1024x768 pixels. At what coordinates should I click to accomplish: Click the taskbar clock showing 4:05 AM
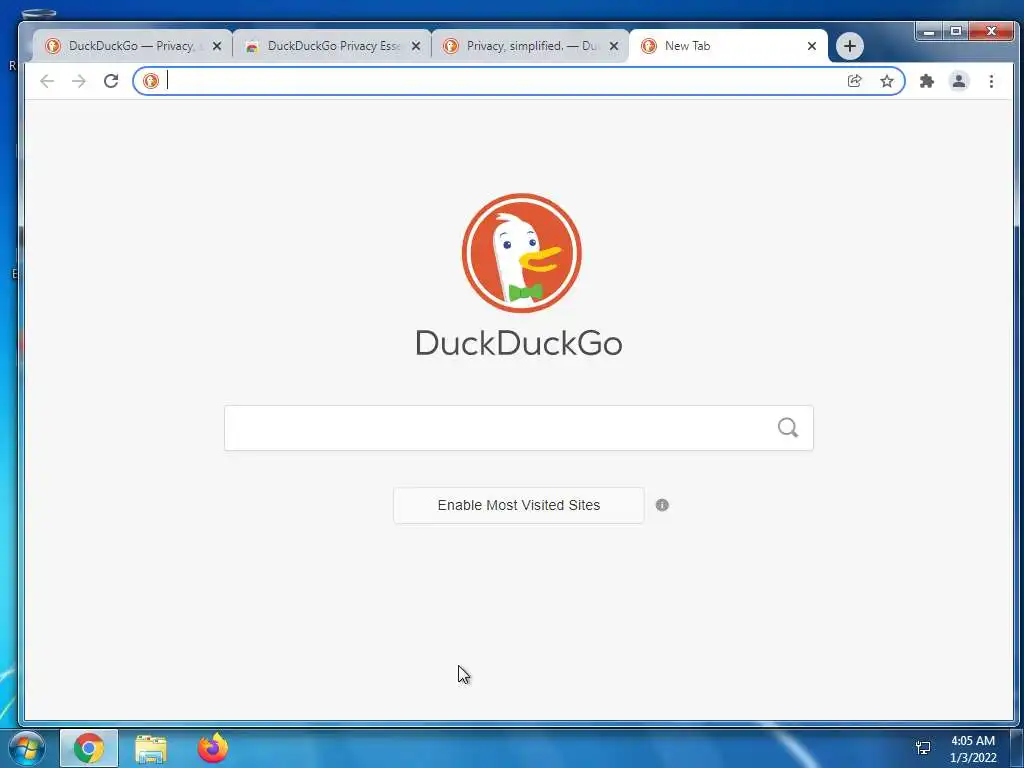(x=973, y=749)
